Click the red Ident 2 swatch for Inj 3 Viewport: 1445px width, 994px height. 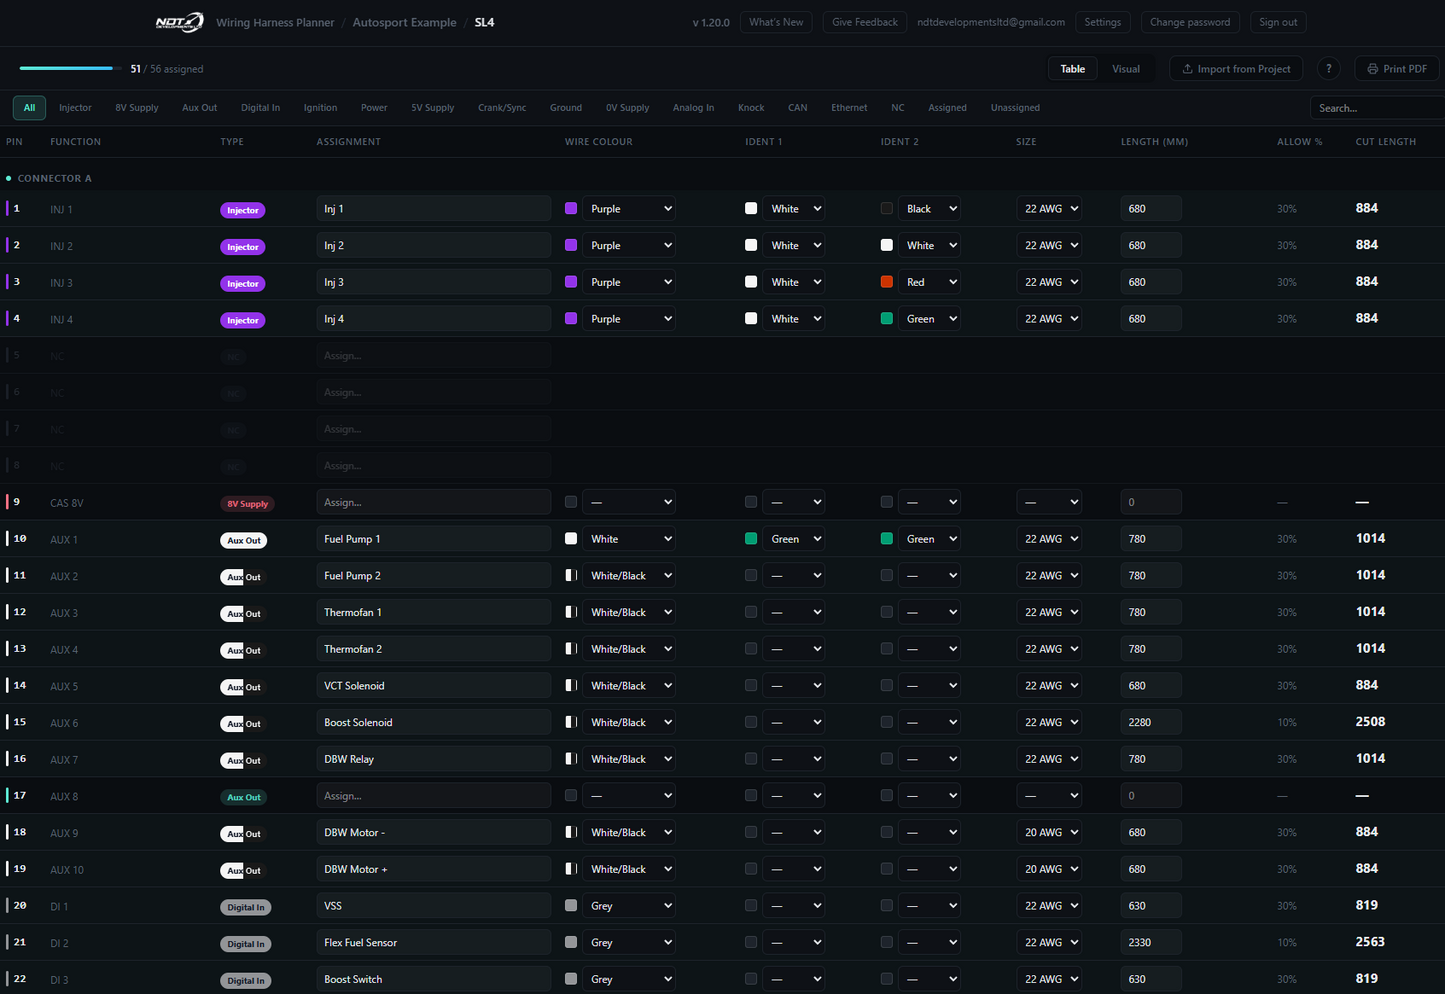point(887,282)
